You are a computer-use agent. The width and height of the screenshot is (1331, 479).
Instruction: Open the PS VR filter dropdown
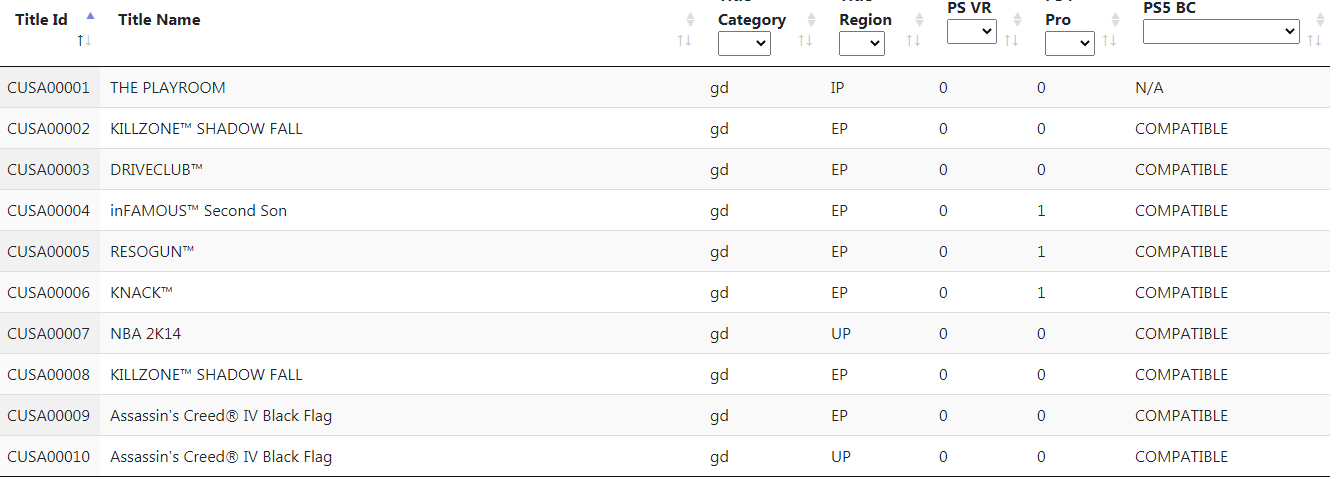click(x=972, y=31)
